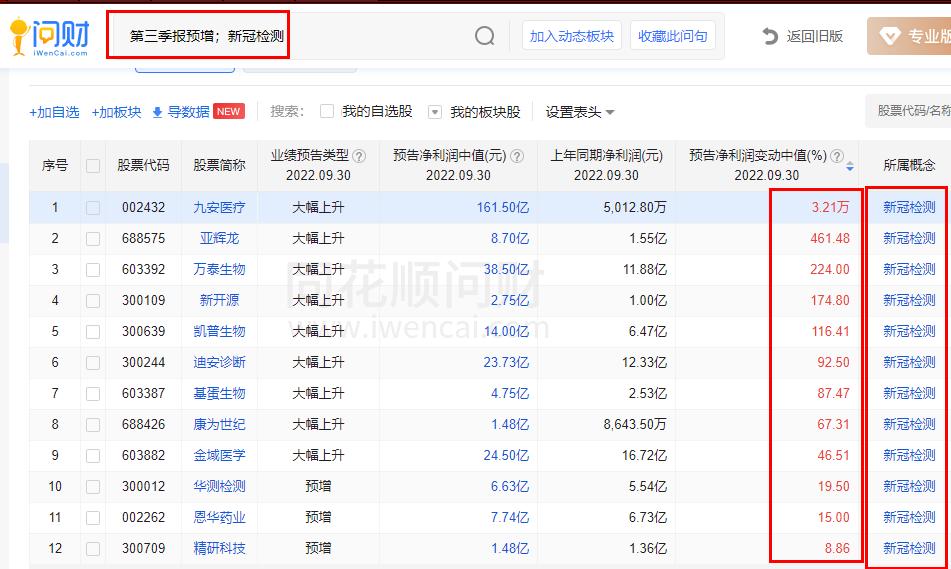Click the 所属概念 column header

pos(909,165)
